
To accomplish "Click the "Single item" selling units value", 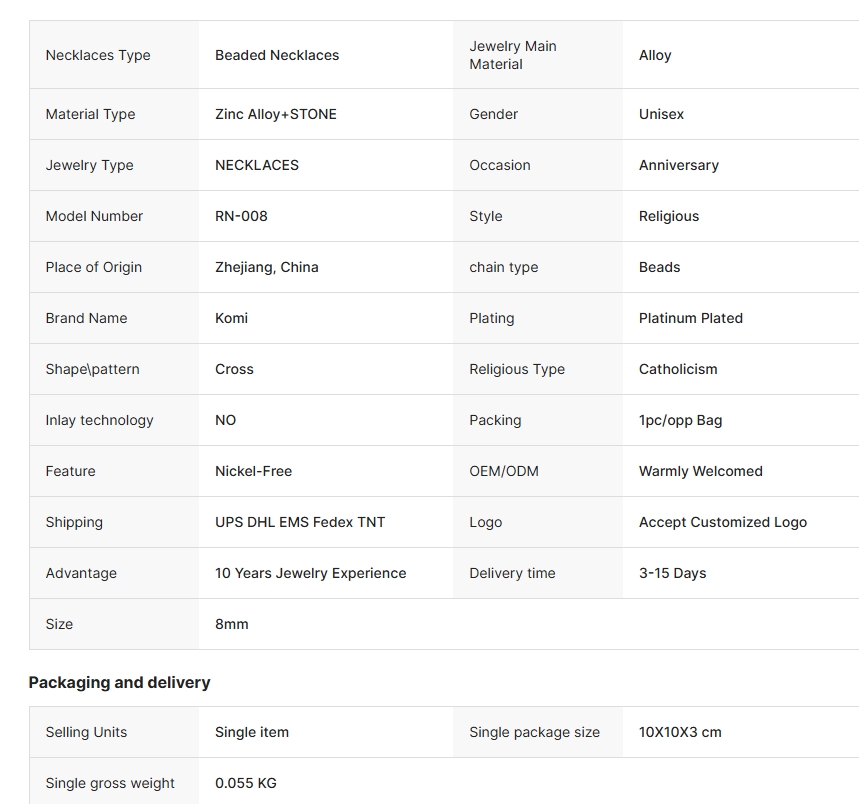I will pyautogui.click(x=252, y=732).
